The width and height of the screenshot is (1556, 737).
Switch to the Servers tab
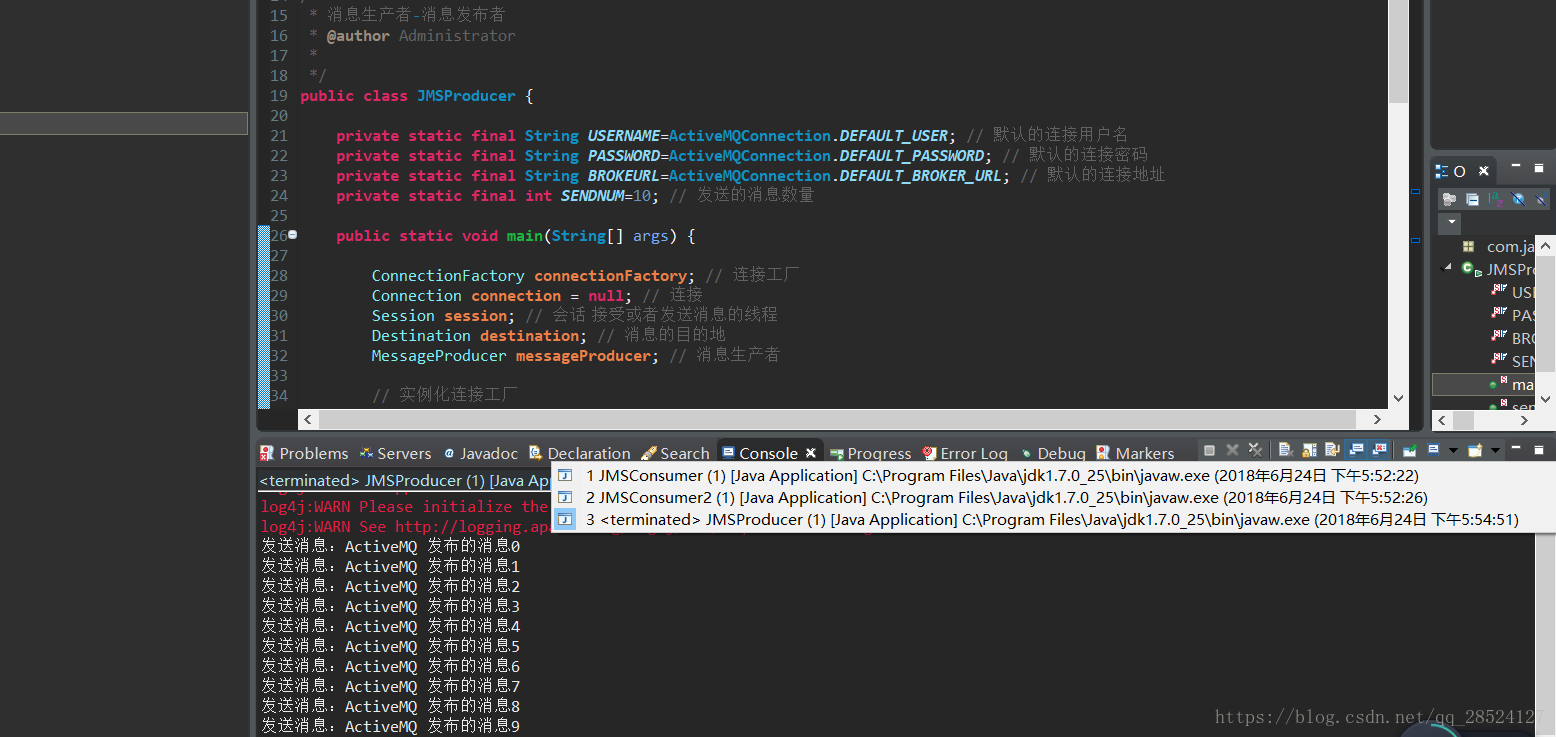[x=395, y=453]
